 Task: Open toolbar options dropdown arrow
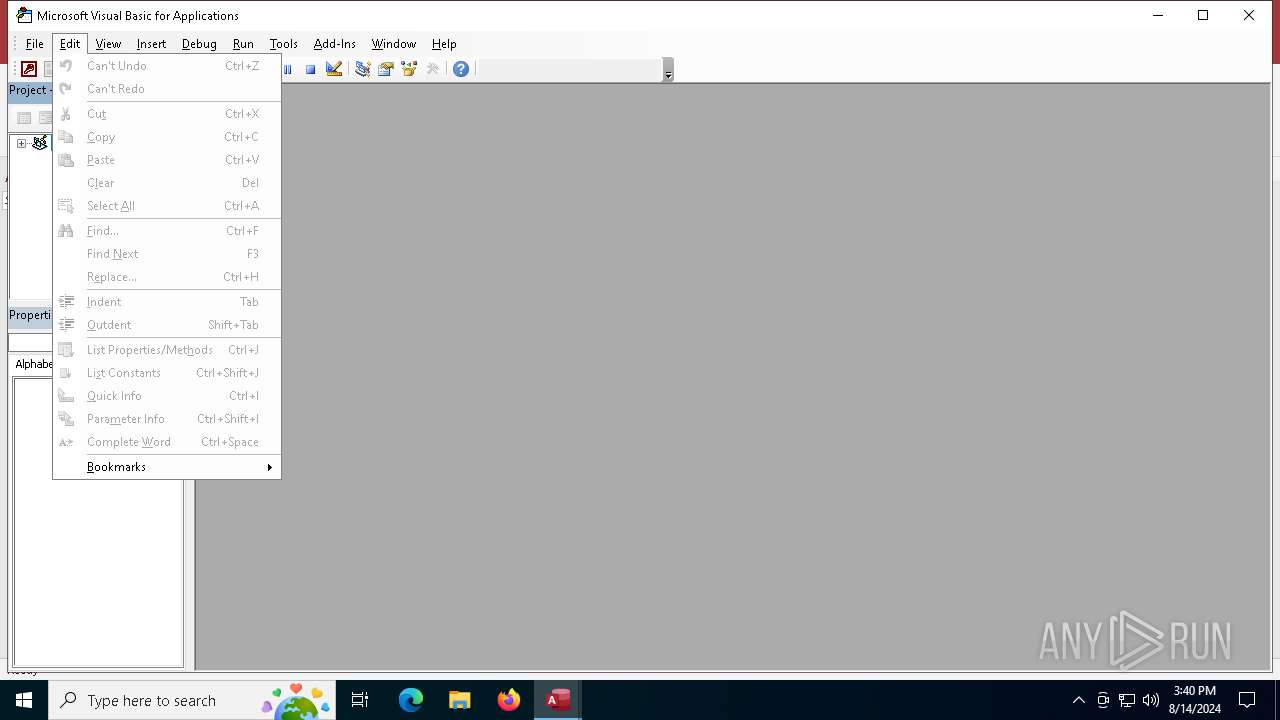pyautogui.click(x=668, y=71)
